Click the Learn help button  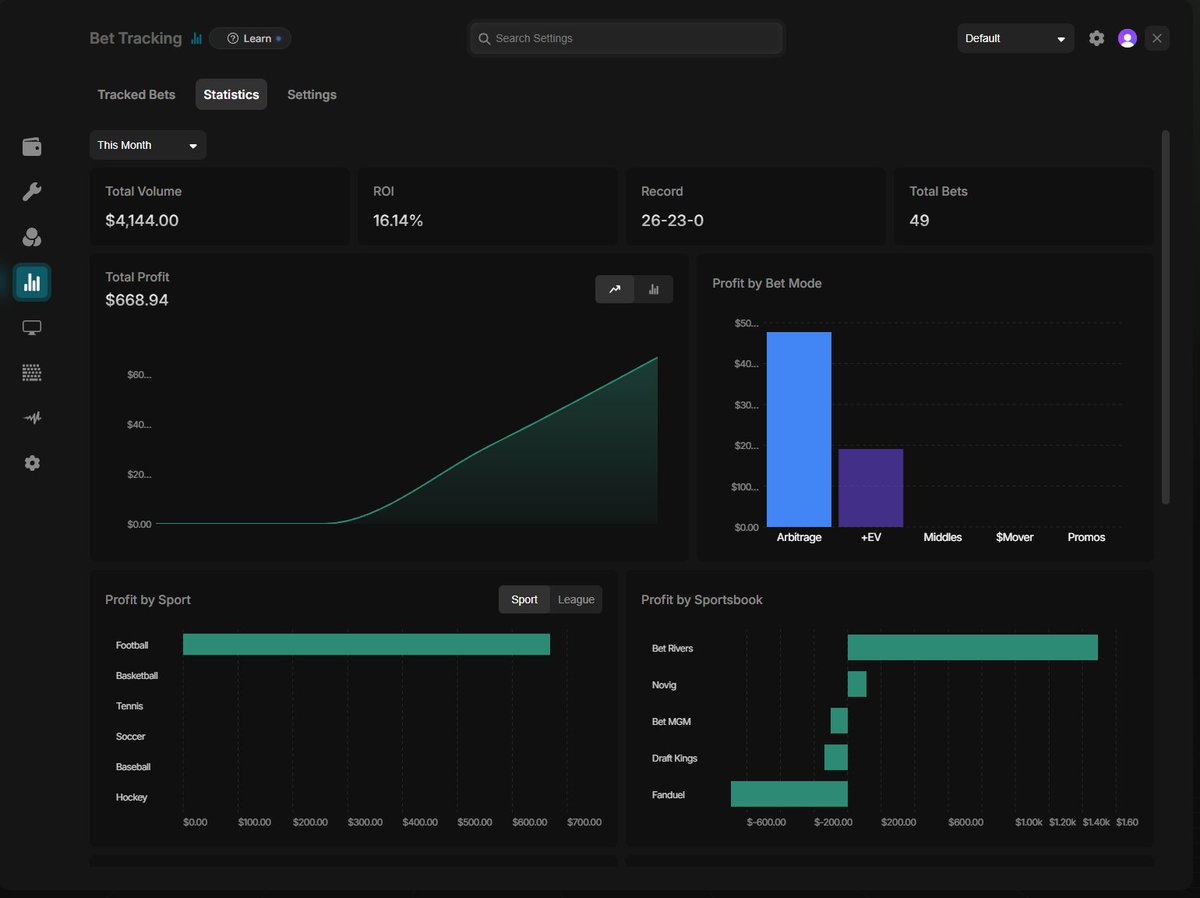coord(250,38)
